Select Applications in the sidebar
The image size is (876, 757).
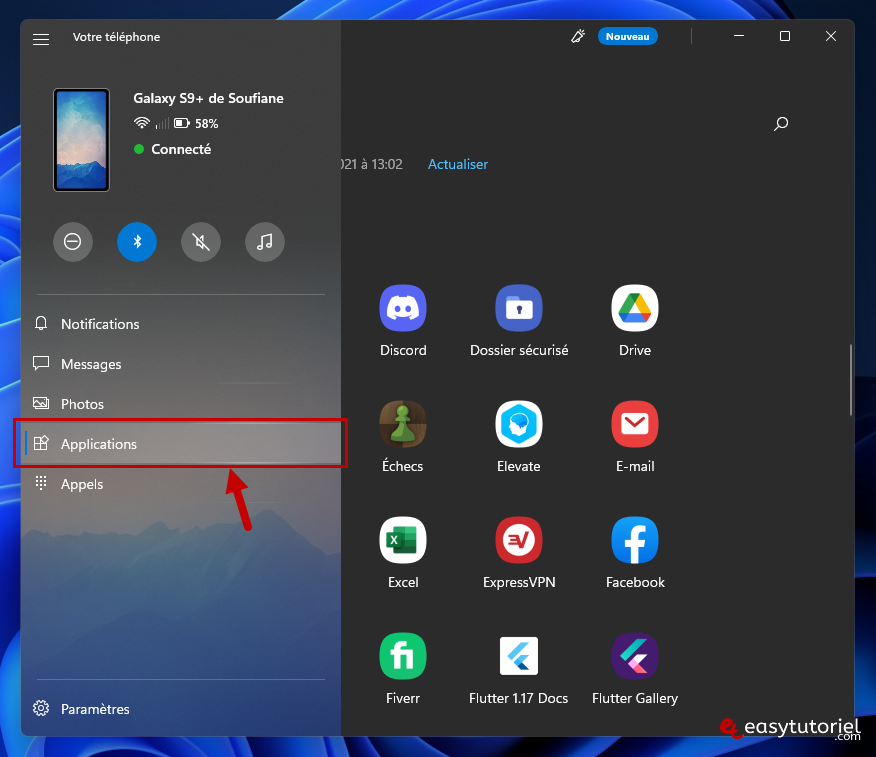pyautogui.click(x=180, y=444)
